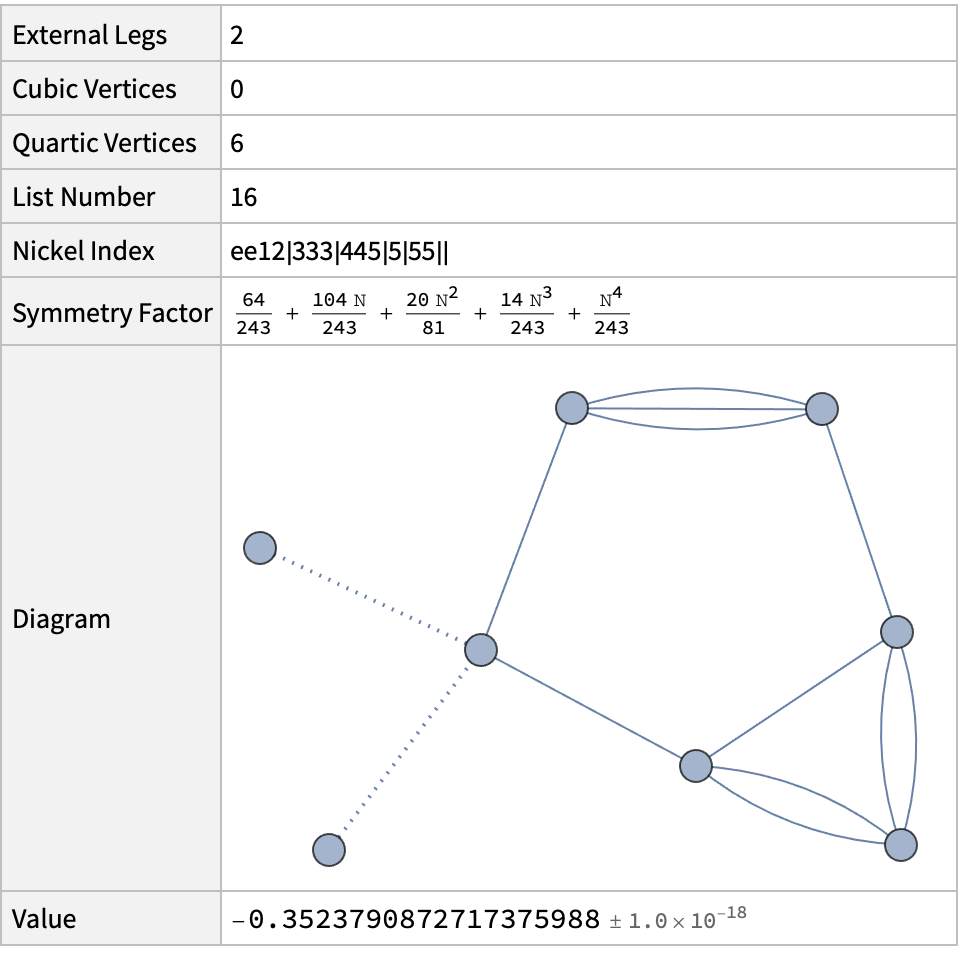Click the "Nickel Index" row label
Viewport: 958px width, 980px height.
coord(83,251)
